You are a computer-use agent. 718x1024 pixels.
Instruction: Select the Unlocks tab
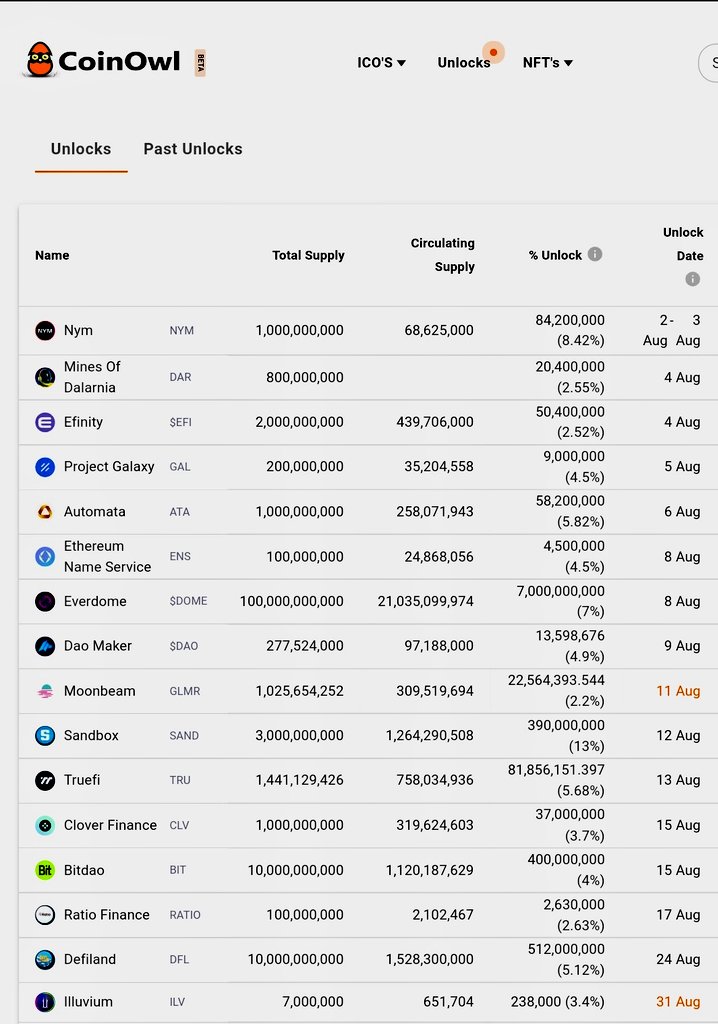coord(81,149)
